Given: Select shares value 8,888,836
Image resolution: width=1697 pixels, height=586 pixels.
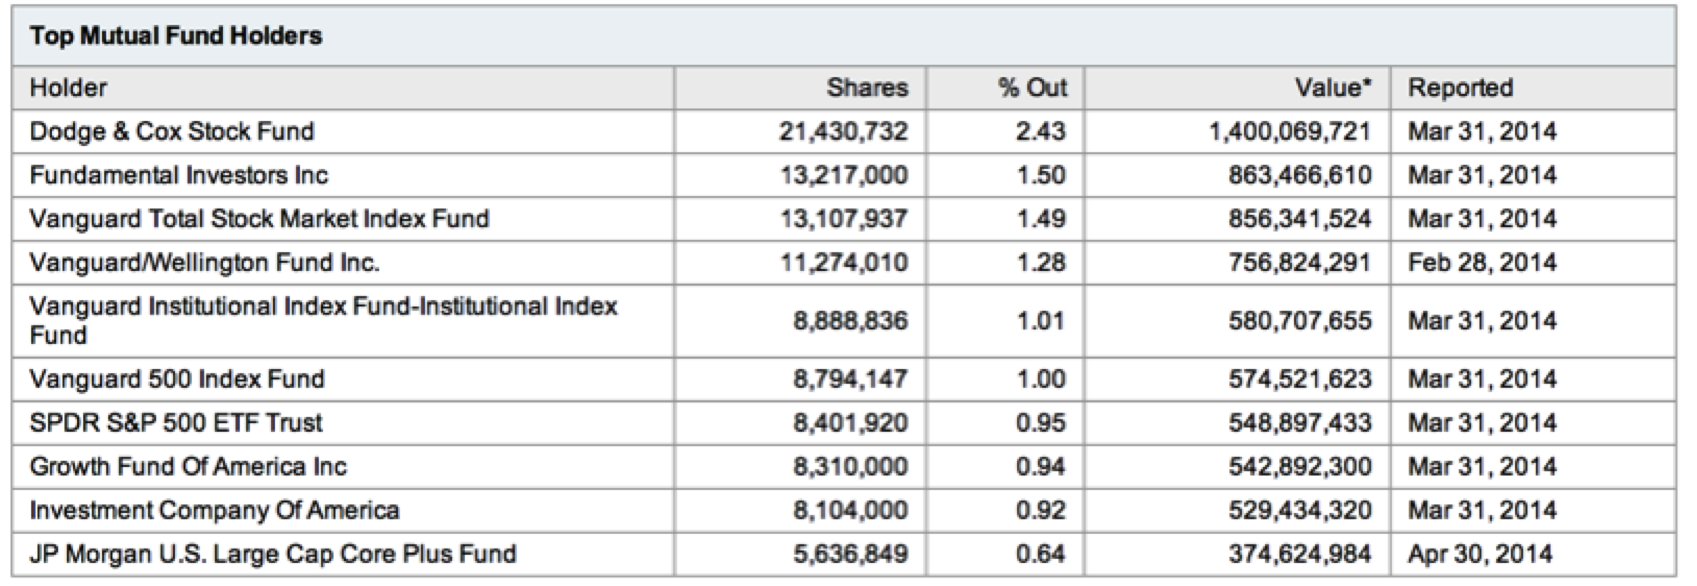Looking at the screenshot, I should [x=851, y=321].
